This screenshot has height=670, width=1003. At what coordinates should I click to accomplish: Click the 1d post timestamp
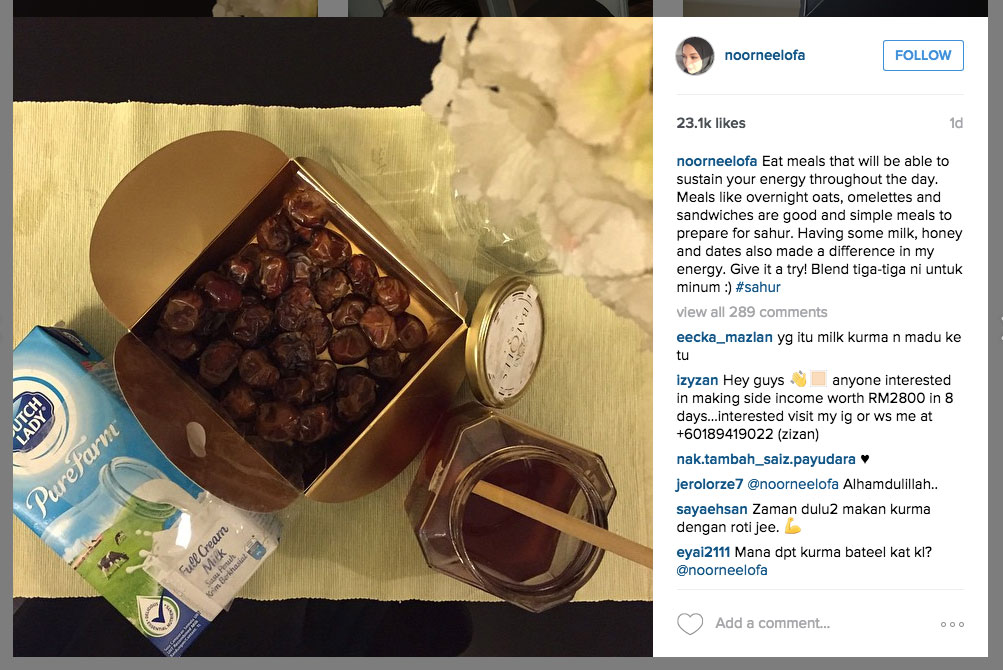coord(956,123)
